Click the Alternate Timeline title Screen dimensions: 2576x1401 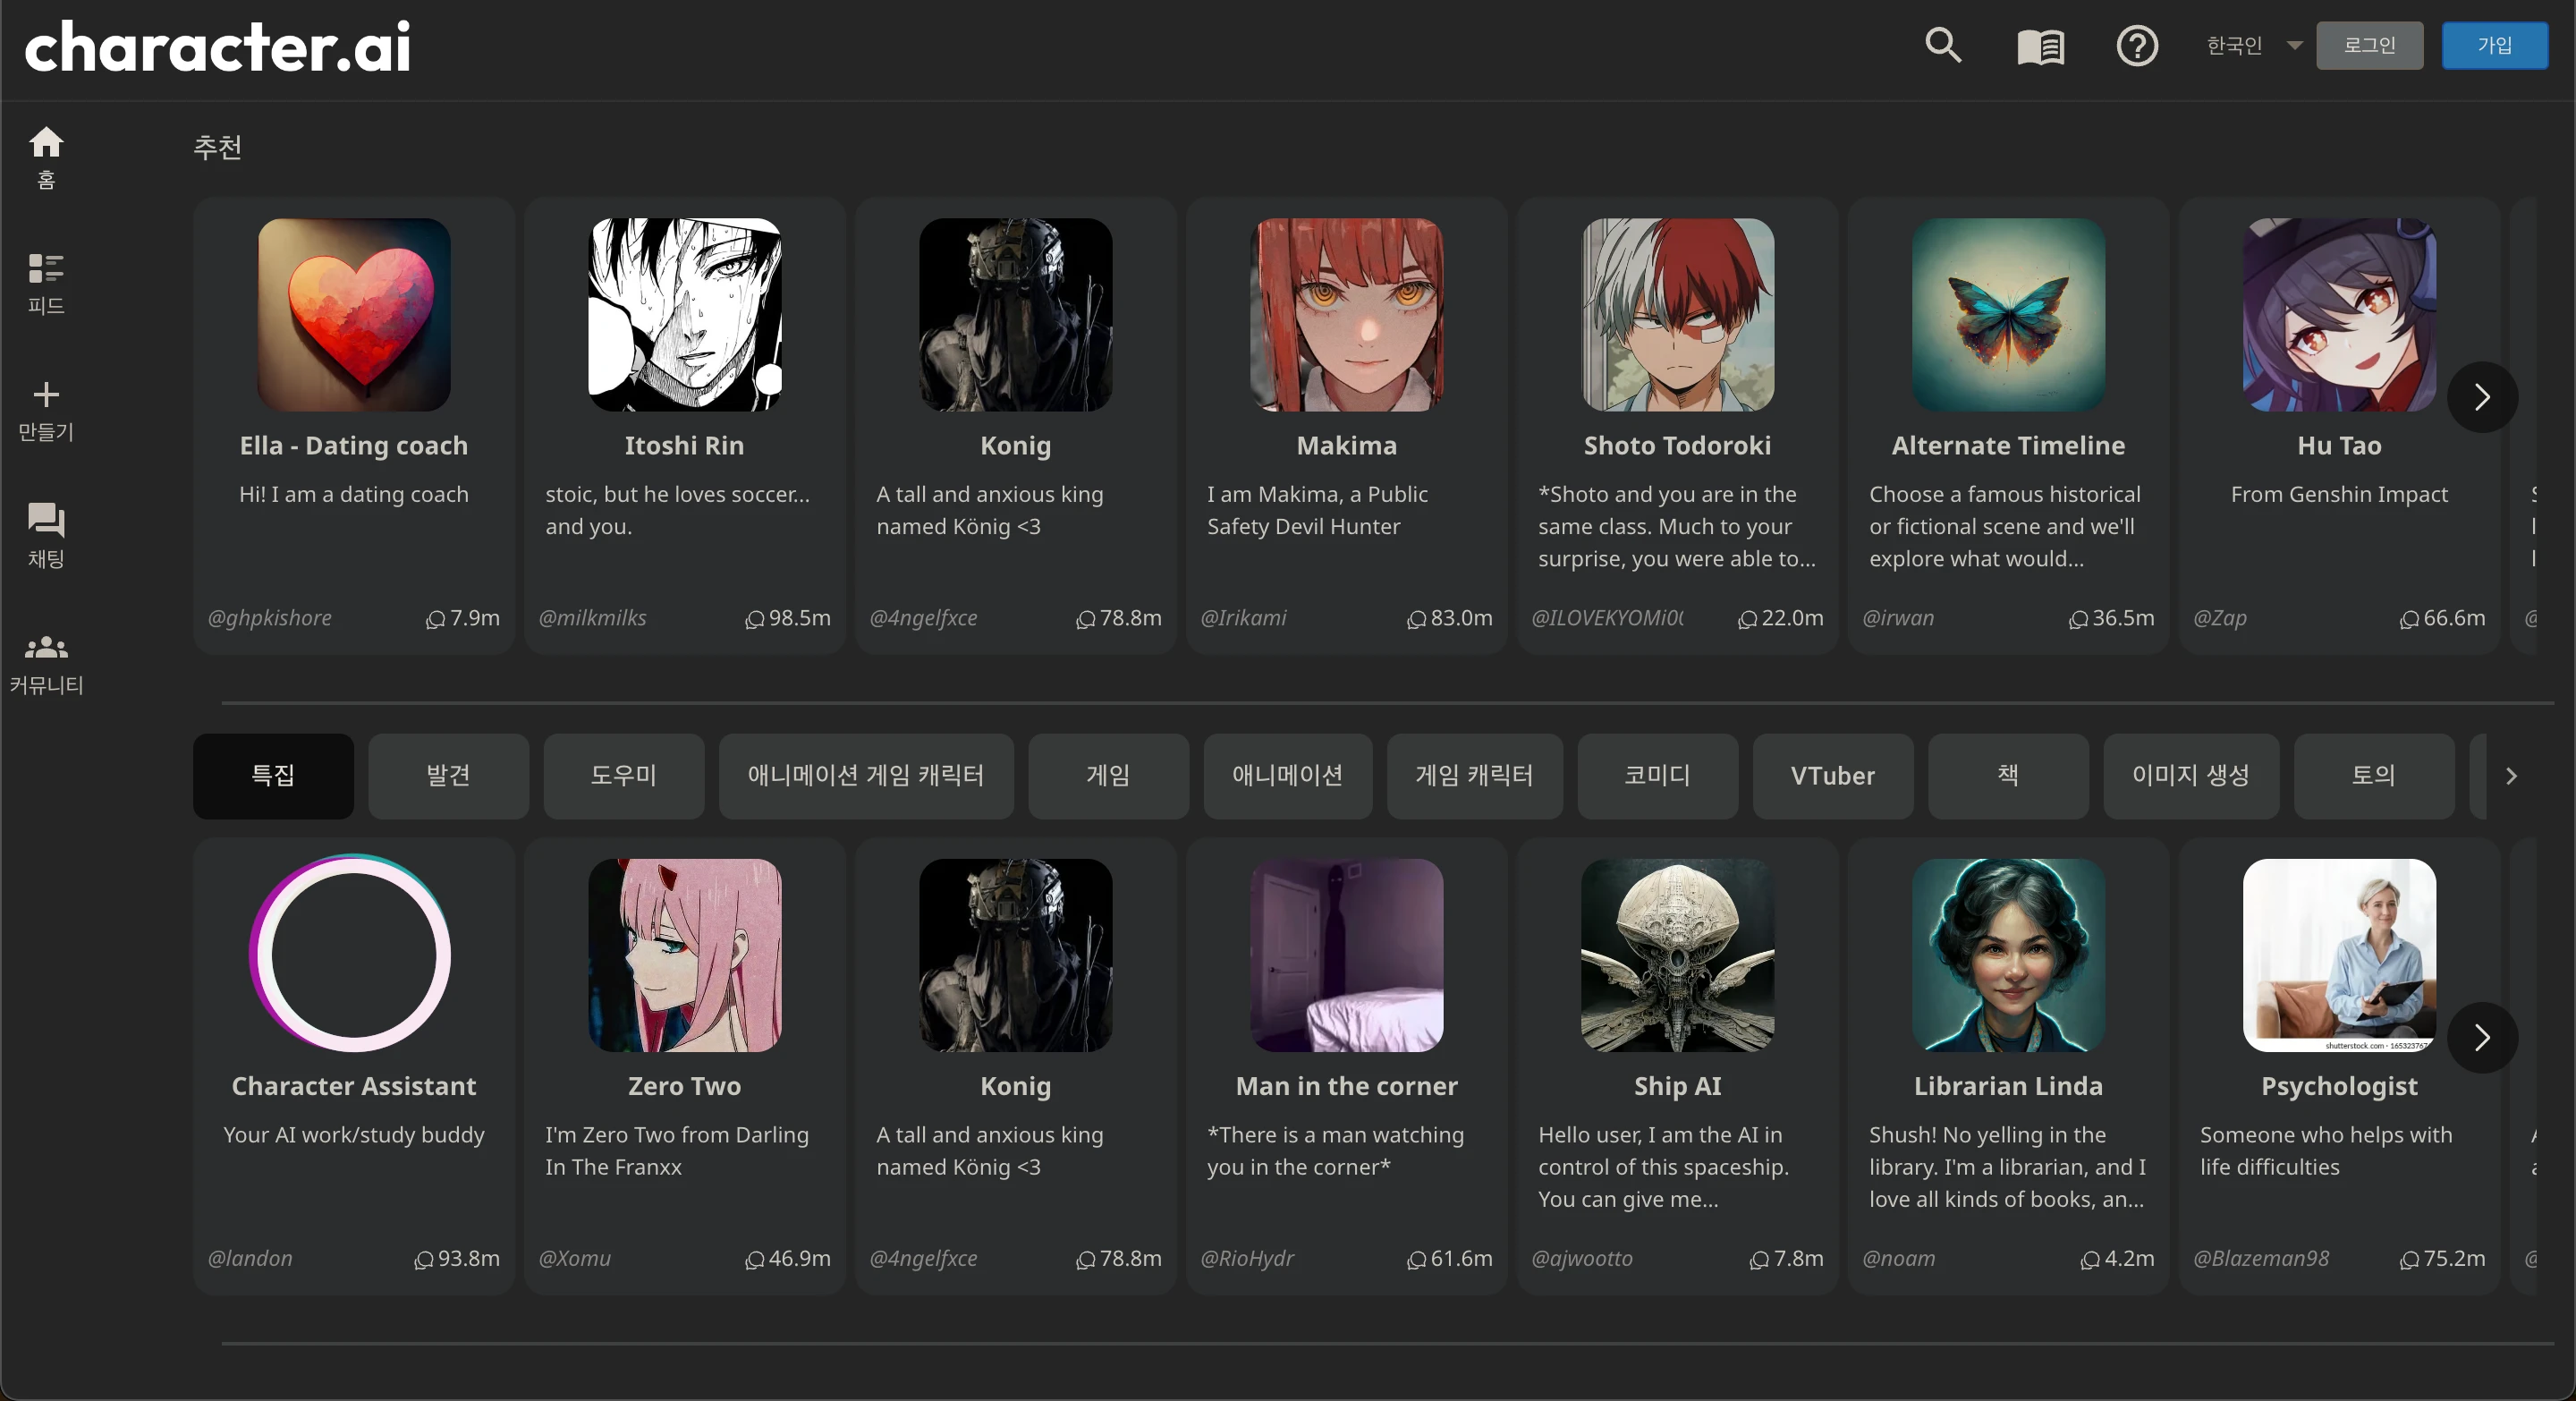tap(2009, 446)
